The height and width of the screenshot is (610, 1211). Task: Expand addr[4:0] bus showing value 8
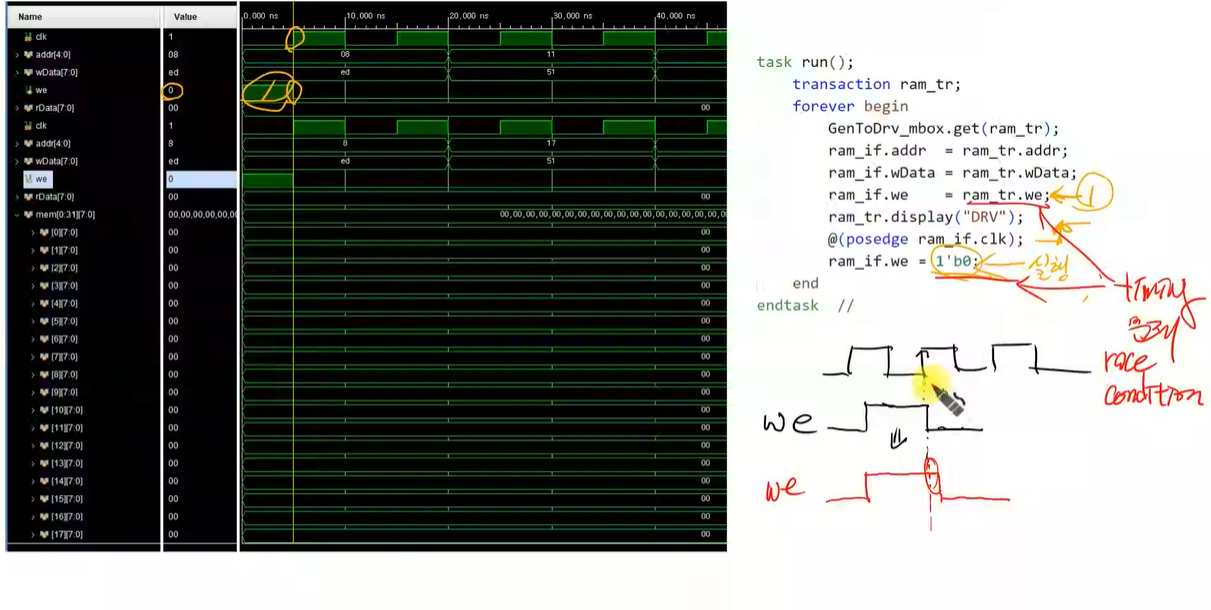(17, 143)
